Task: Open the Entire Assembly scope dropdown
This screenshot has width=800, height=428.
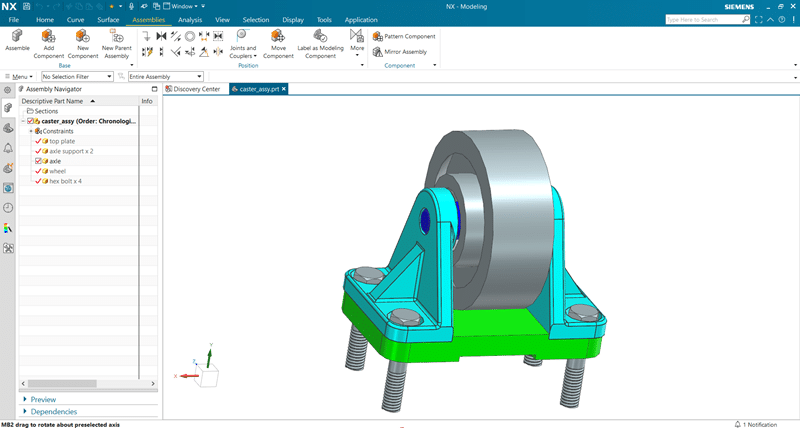Action: coord(165,76)
